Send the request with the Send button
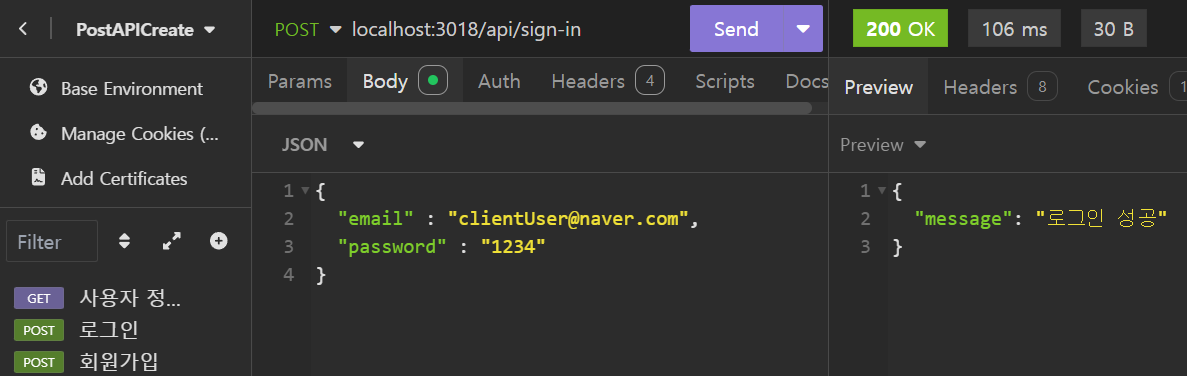Screen dimensions: 1187x376 [x=736, y=29]
